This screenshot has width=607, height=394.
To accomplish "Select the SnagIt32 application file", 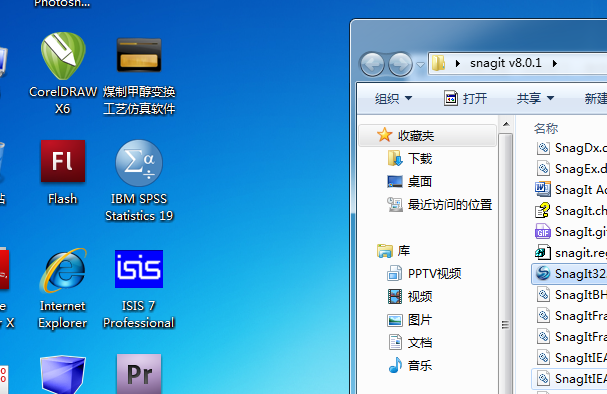I will (569, 274).
